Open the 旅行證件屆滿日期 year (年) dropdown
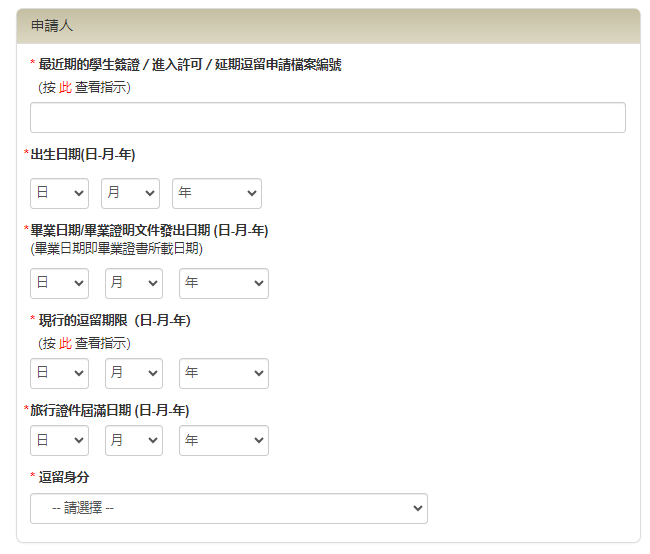 tap(224, 440)
